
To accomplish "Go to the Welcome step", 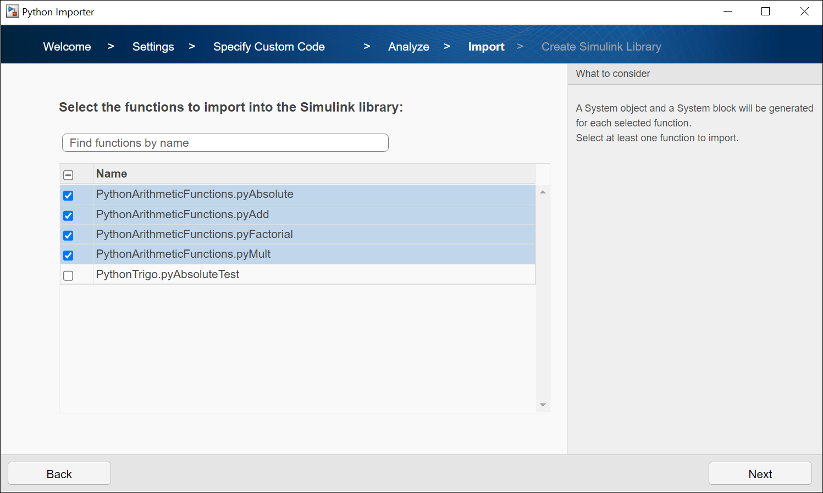I will 67,47.
